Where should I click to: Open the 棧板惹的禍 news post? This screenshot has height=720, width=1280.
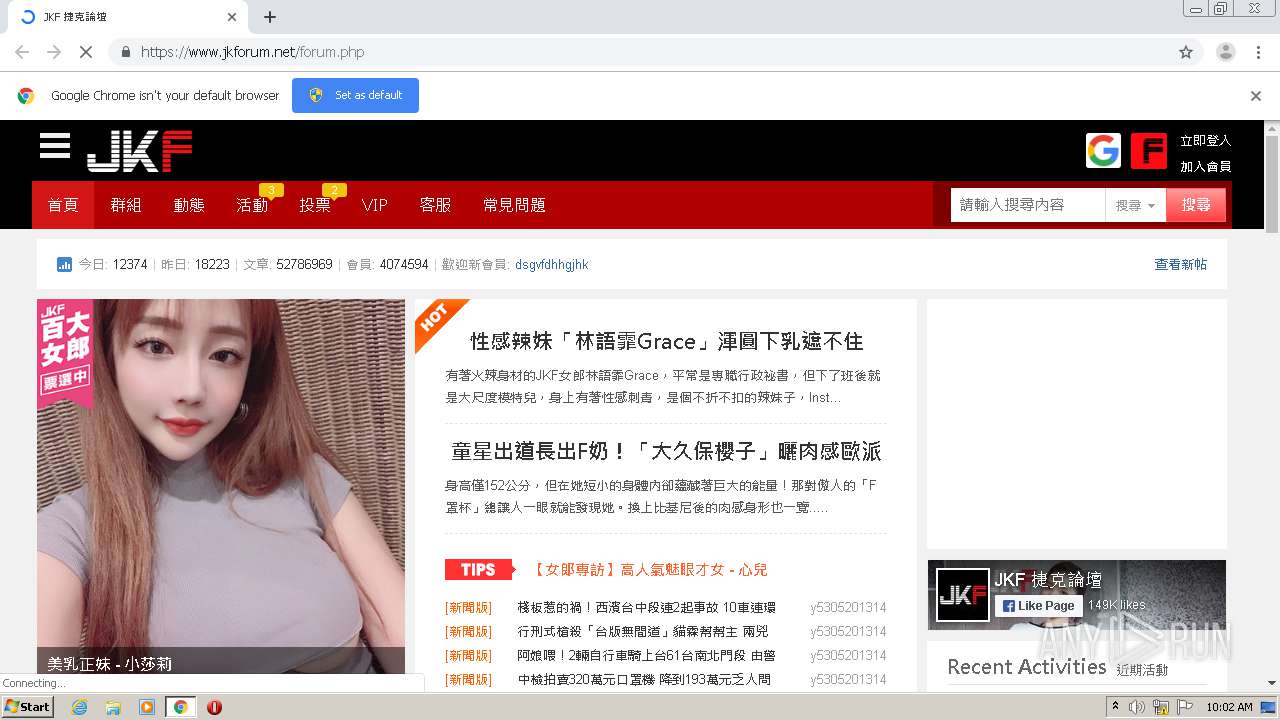point(646,608)
